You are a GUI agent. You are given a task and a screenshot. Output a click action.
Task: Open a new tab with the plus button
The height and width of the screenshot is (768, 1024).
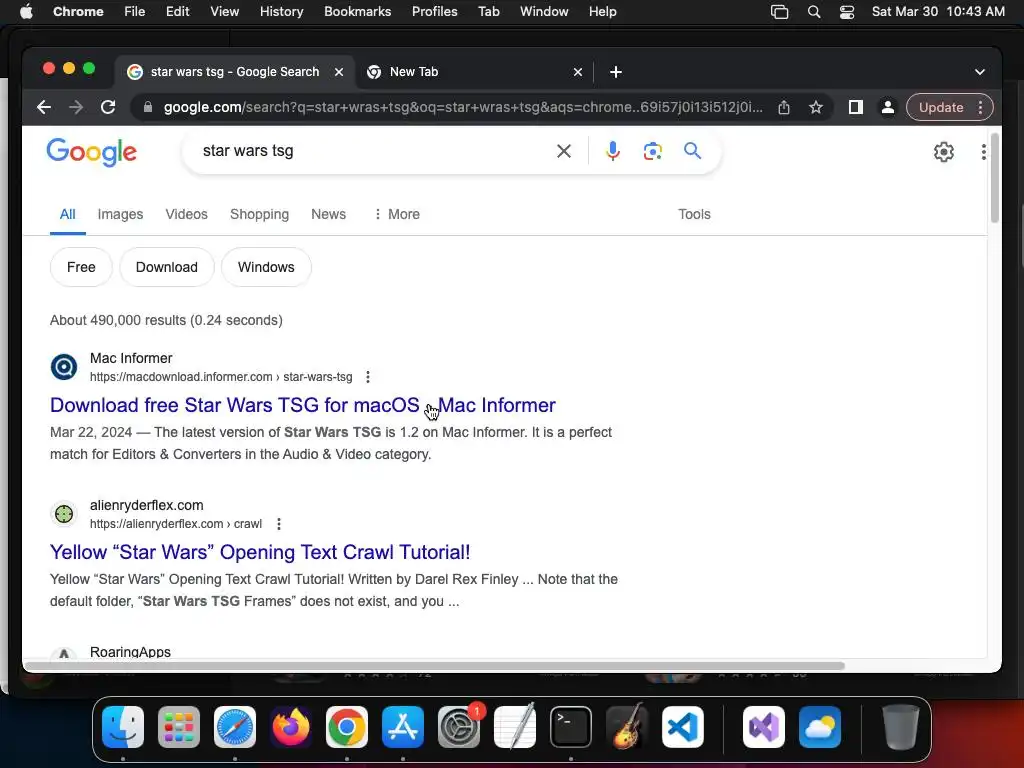click(x=616, y=72)
